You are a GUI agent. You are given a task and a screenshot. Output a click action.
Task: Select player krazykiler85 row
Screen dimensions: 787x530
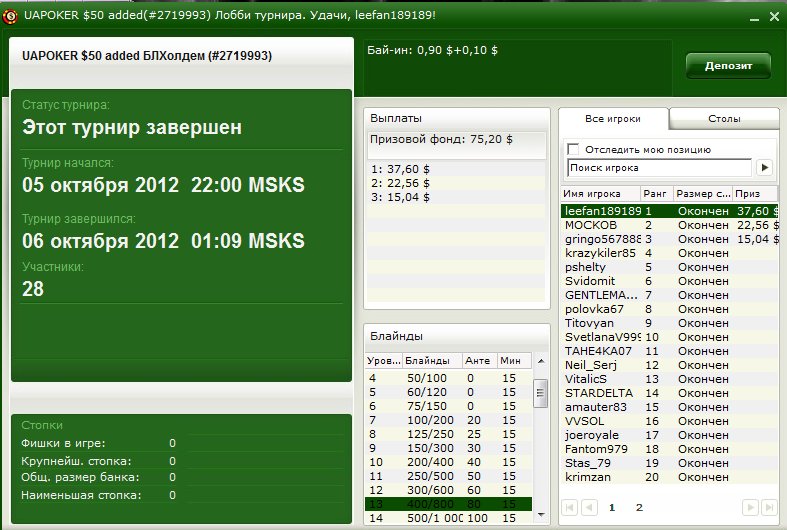pos(670,253)
